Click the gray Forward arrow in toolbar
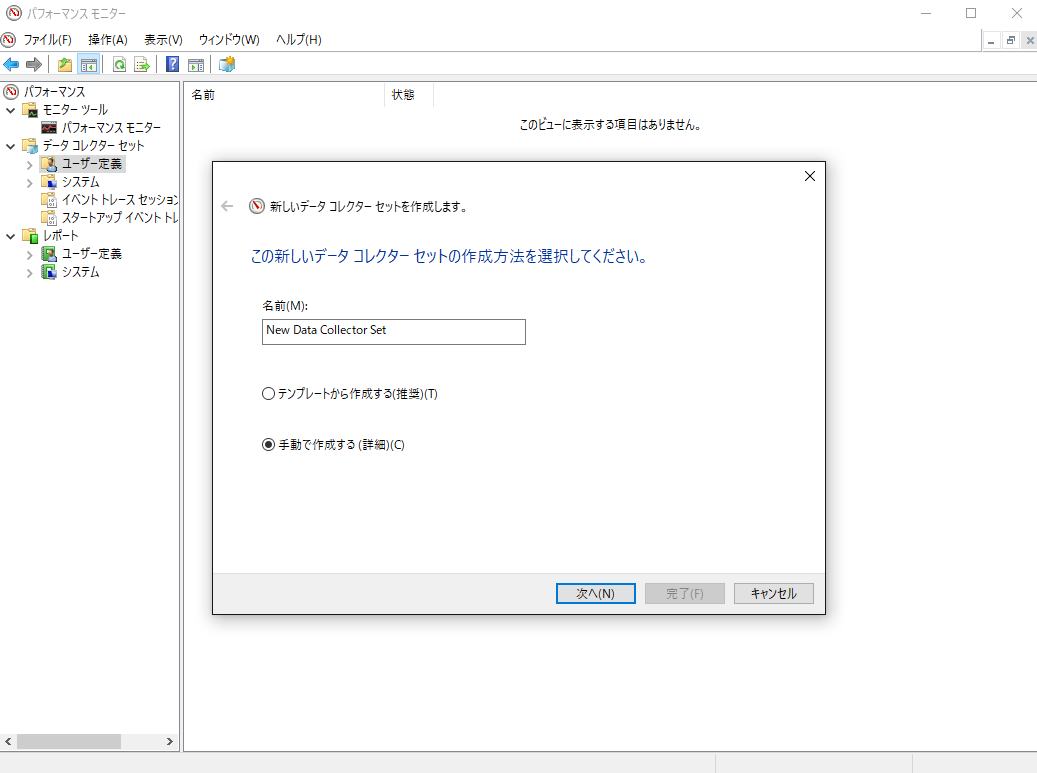The image size is (1037, 773). coord(34,64)
